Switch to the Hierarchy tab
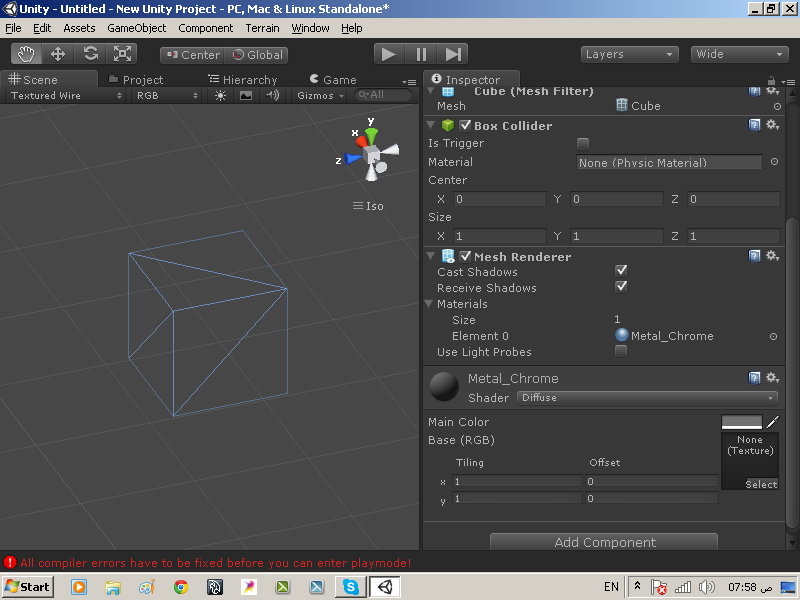800x600 pixels. point(243,80)
